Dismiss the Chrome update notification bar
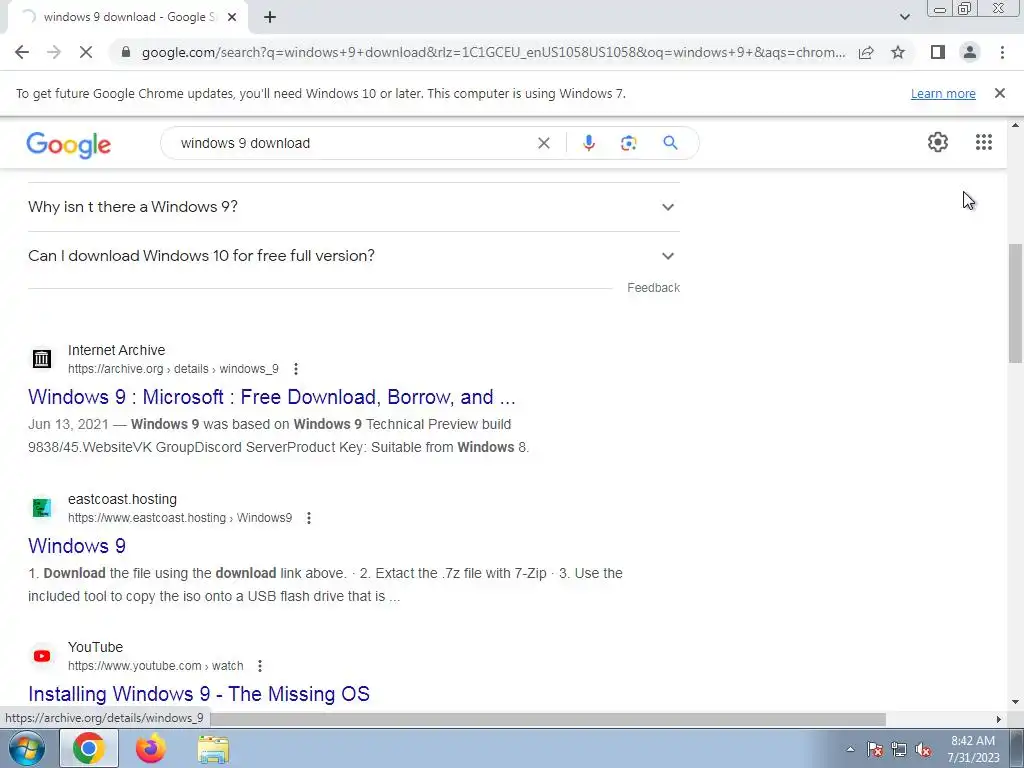This screenshot has width=1024, height=768. click(999, 93)
